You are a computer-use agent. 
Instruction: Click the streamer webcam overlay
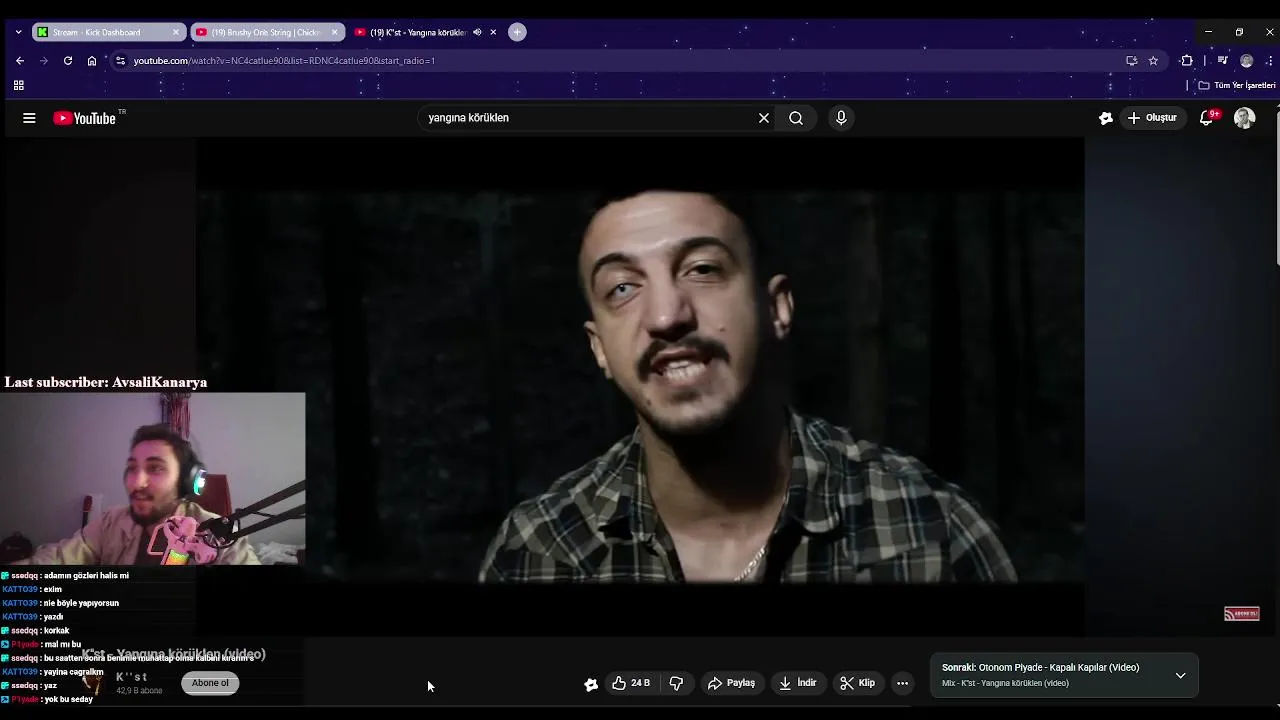pyautogui.click(x=152, y=479)
